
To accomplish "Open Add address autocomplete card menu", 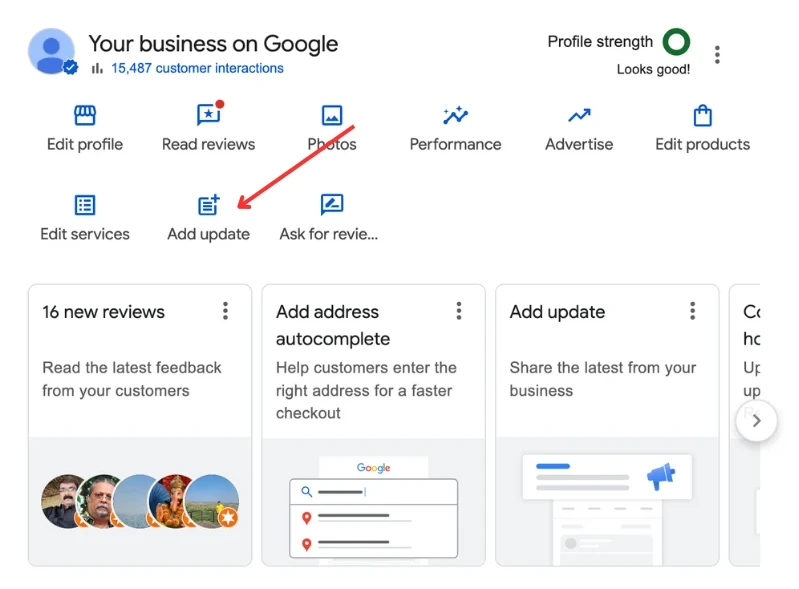I will click(459, 311).
